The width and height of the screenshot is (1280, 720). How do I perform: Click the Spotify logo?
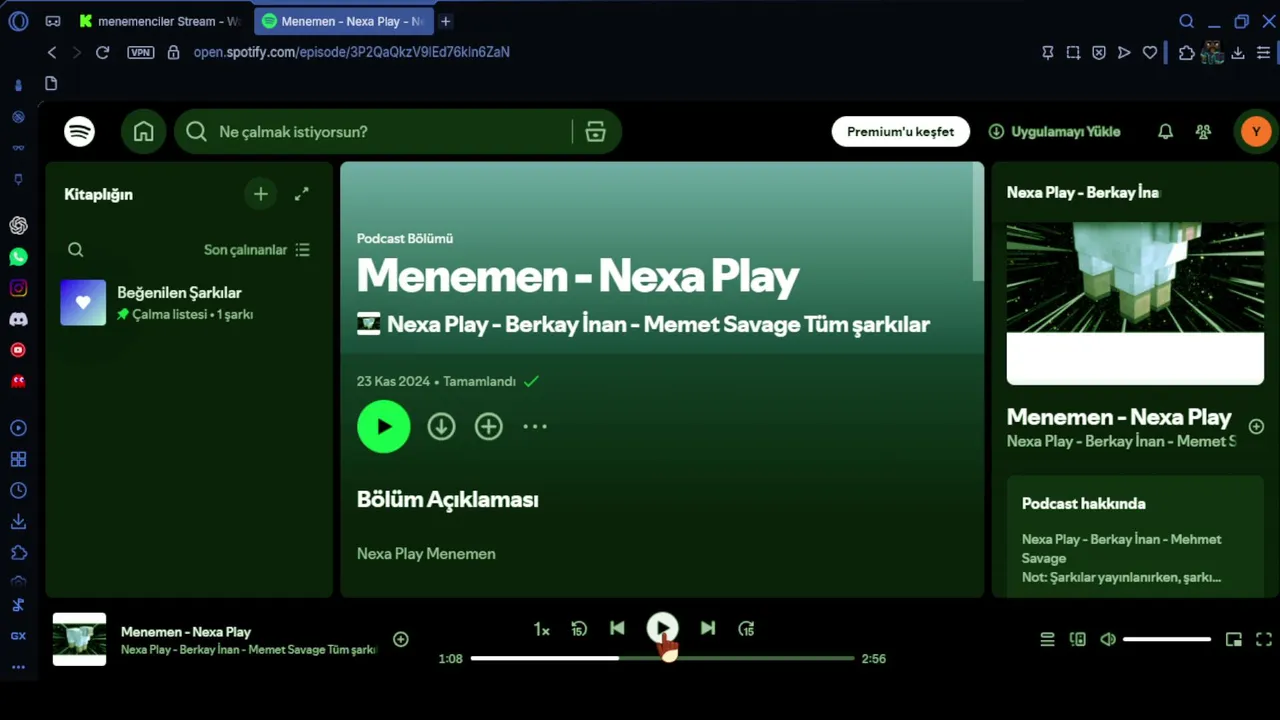click(x=80, y=131)
